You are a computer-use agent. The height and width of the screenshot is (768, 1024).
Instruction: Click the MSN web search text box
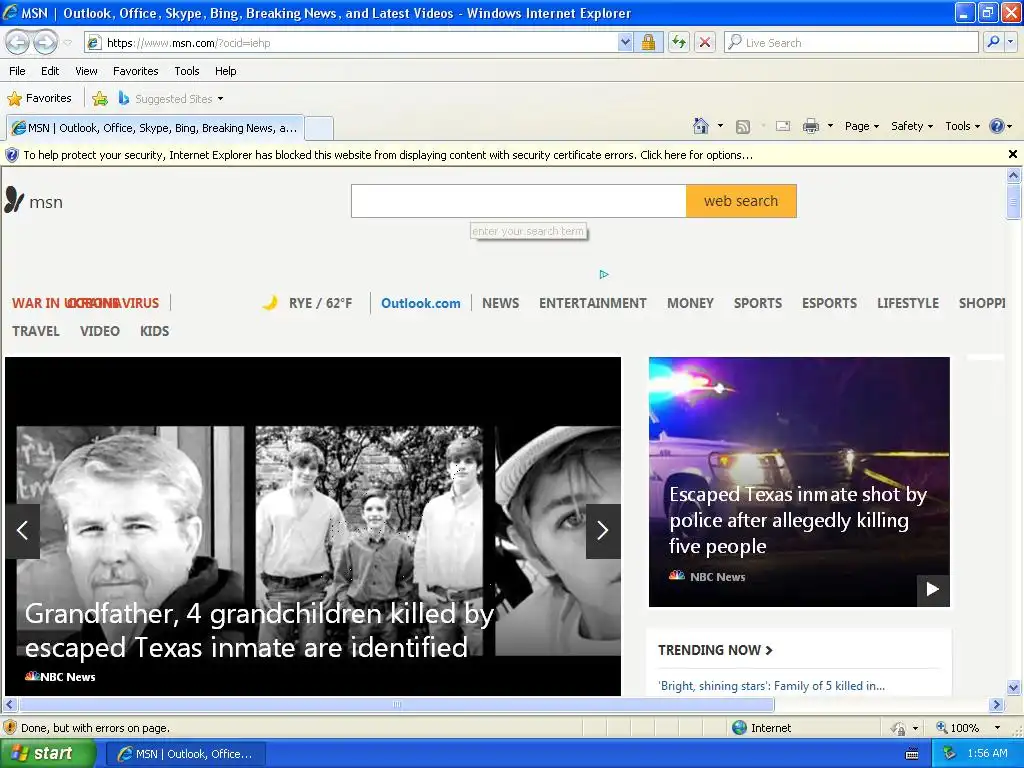(519, 200)
